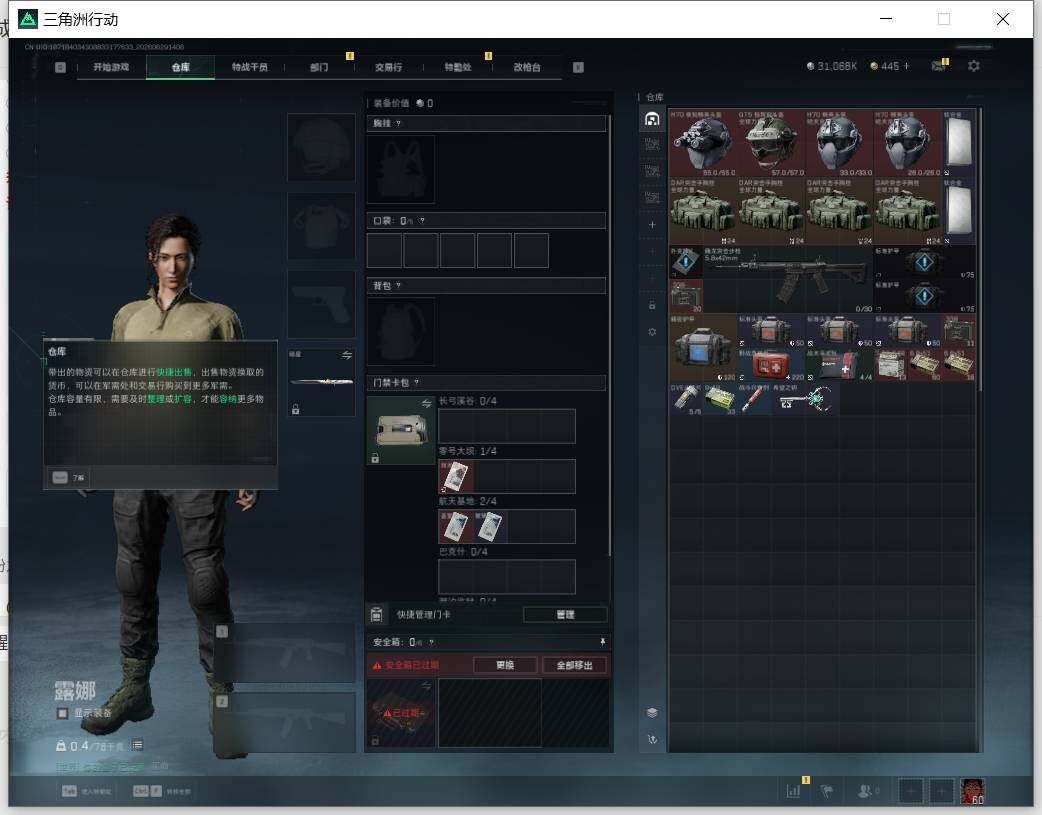1042x815 pixels.
Task: Open the settings gear in top bar
Action: click(x=974, y=66)
